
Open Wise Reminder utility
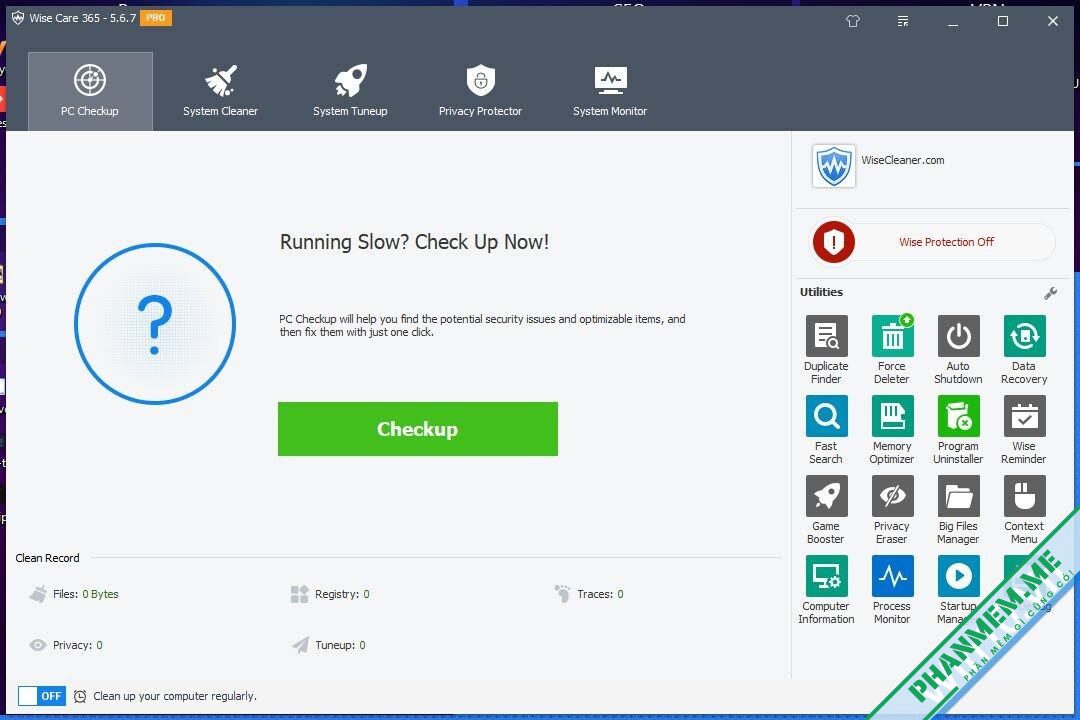point(1024,430)
